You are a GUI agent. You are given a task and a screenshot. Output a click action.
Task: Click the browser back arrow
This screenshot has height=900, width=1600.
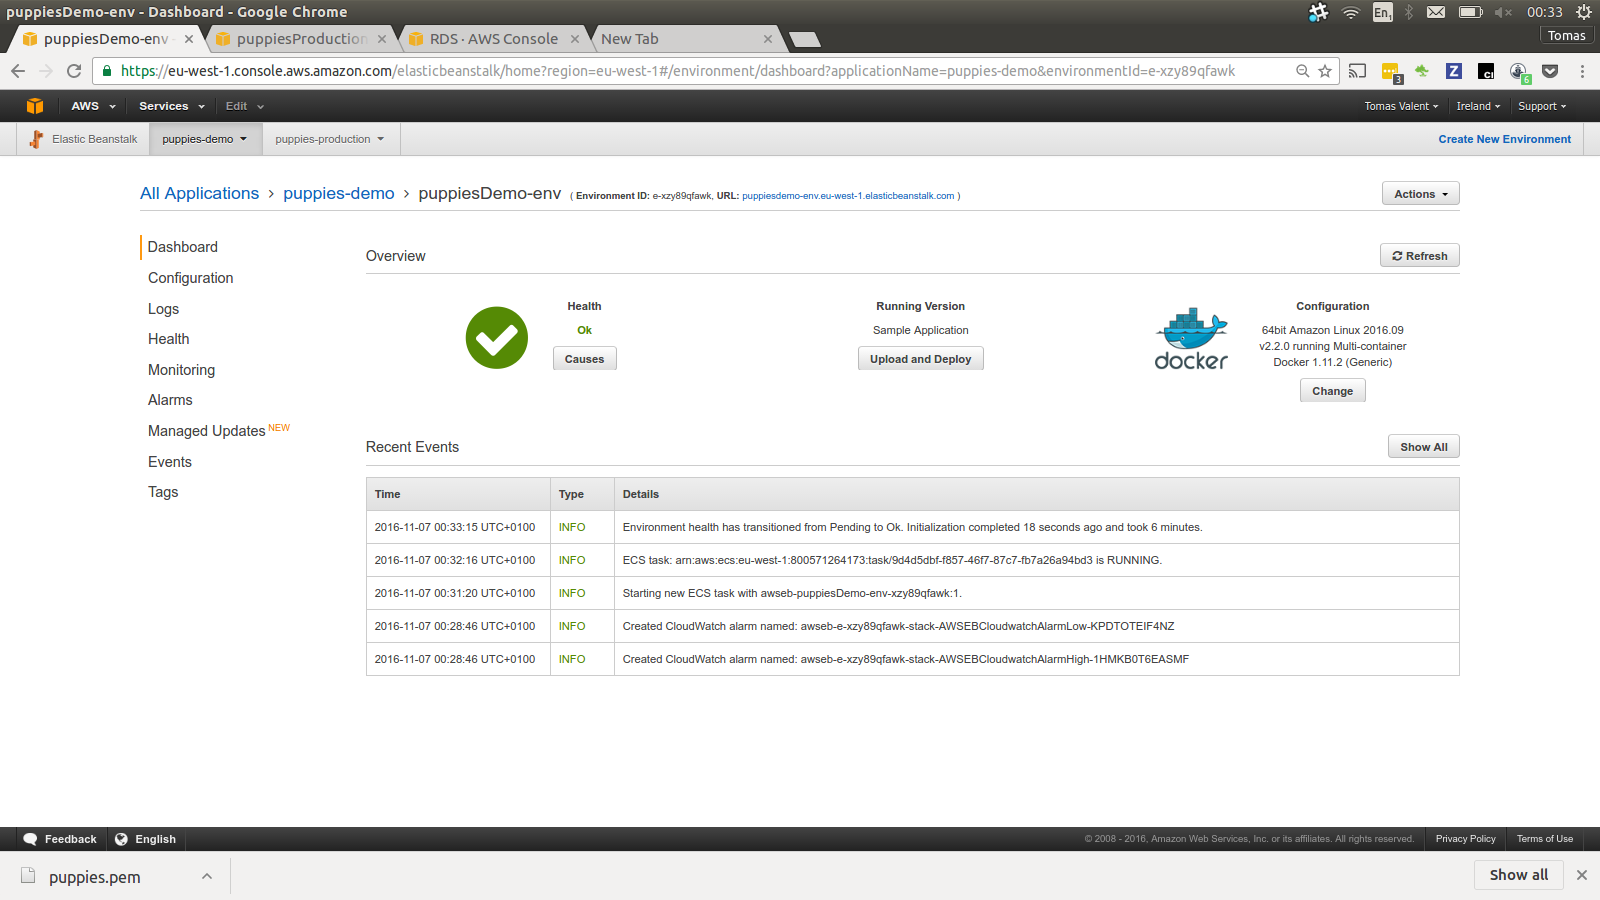pyautogui.click(x=18, y=71)
